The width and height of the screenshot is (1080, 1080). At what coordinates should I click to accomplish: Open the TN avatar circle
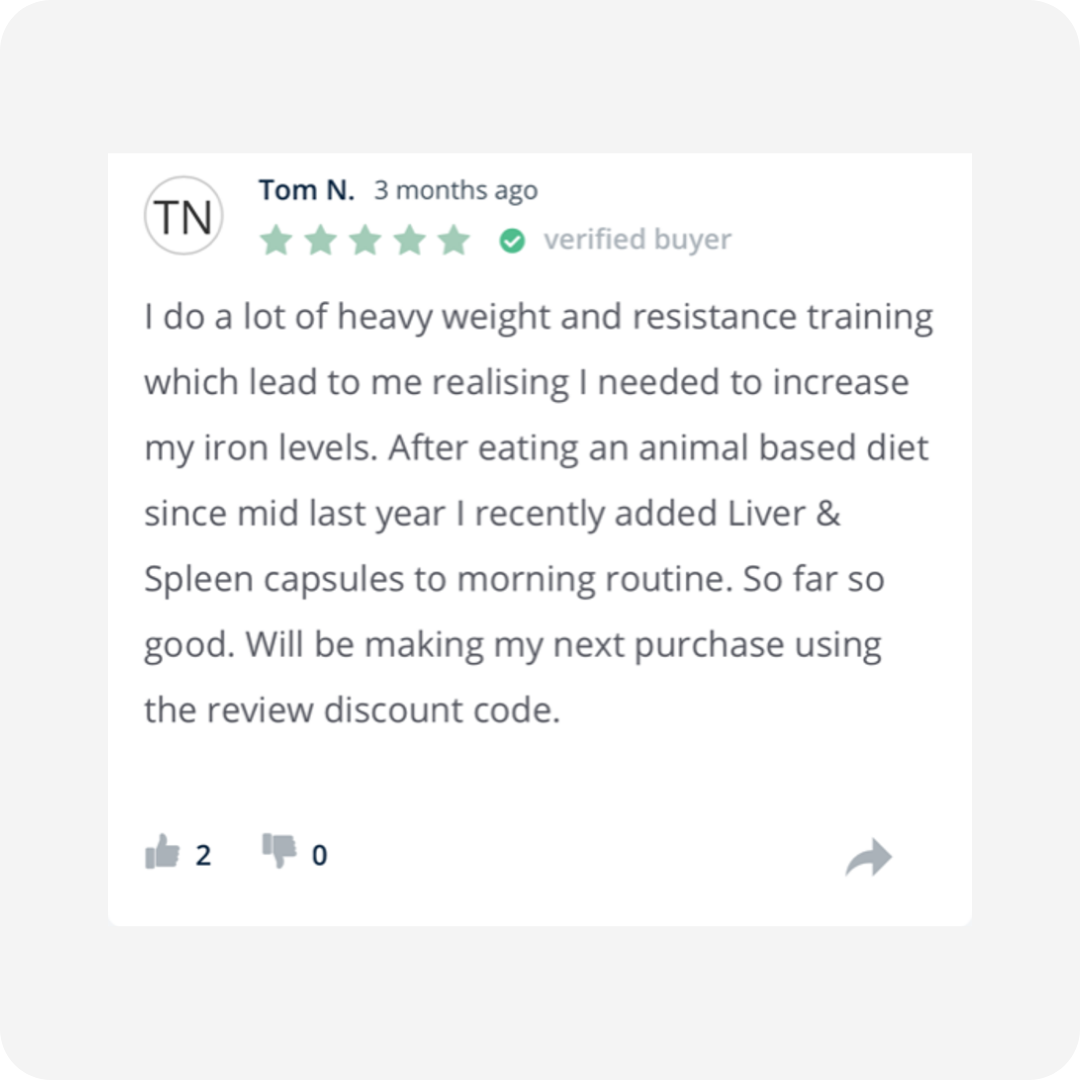click(x=183, y=216)
